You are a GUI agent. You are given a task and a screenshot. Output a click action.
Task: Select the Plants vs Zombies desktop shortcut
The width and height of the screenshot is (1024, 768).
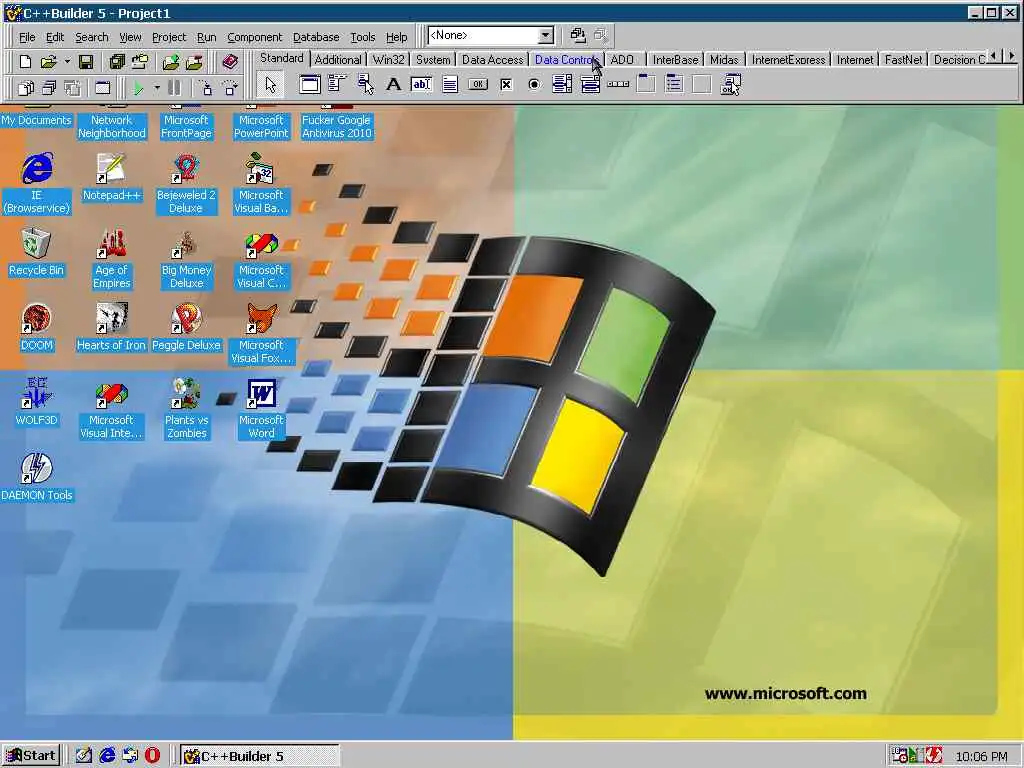pos(186,408)
